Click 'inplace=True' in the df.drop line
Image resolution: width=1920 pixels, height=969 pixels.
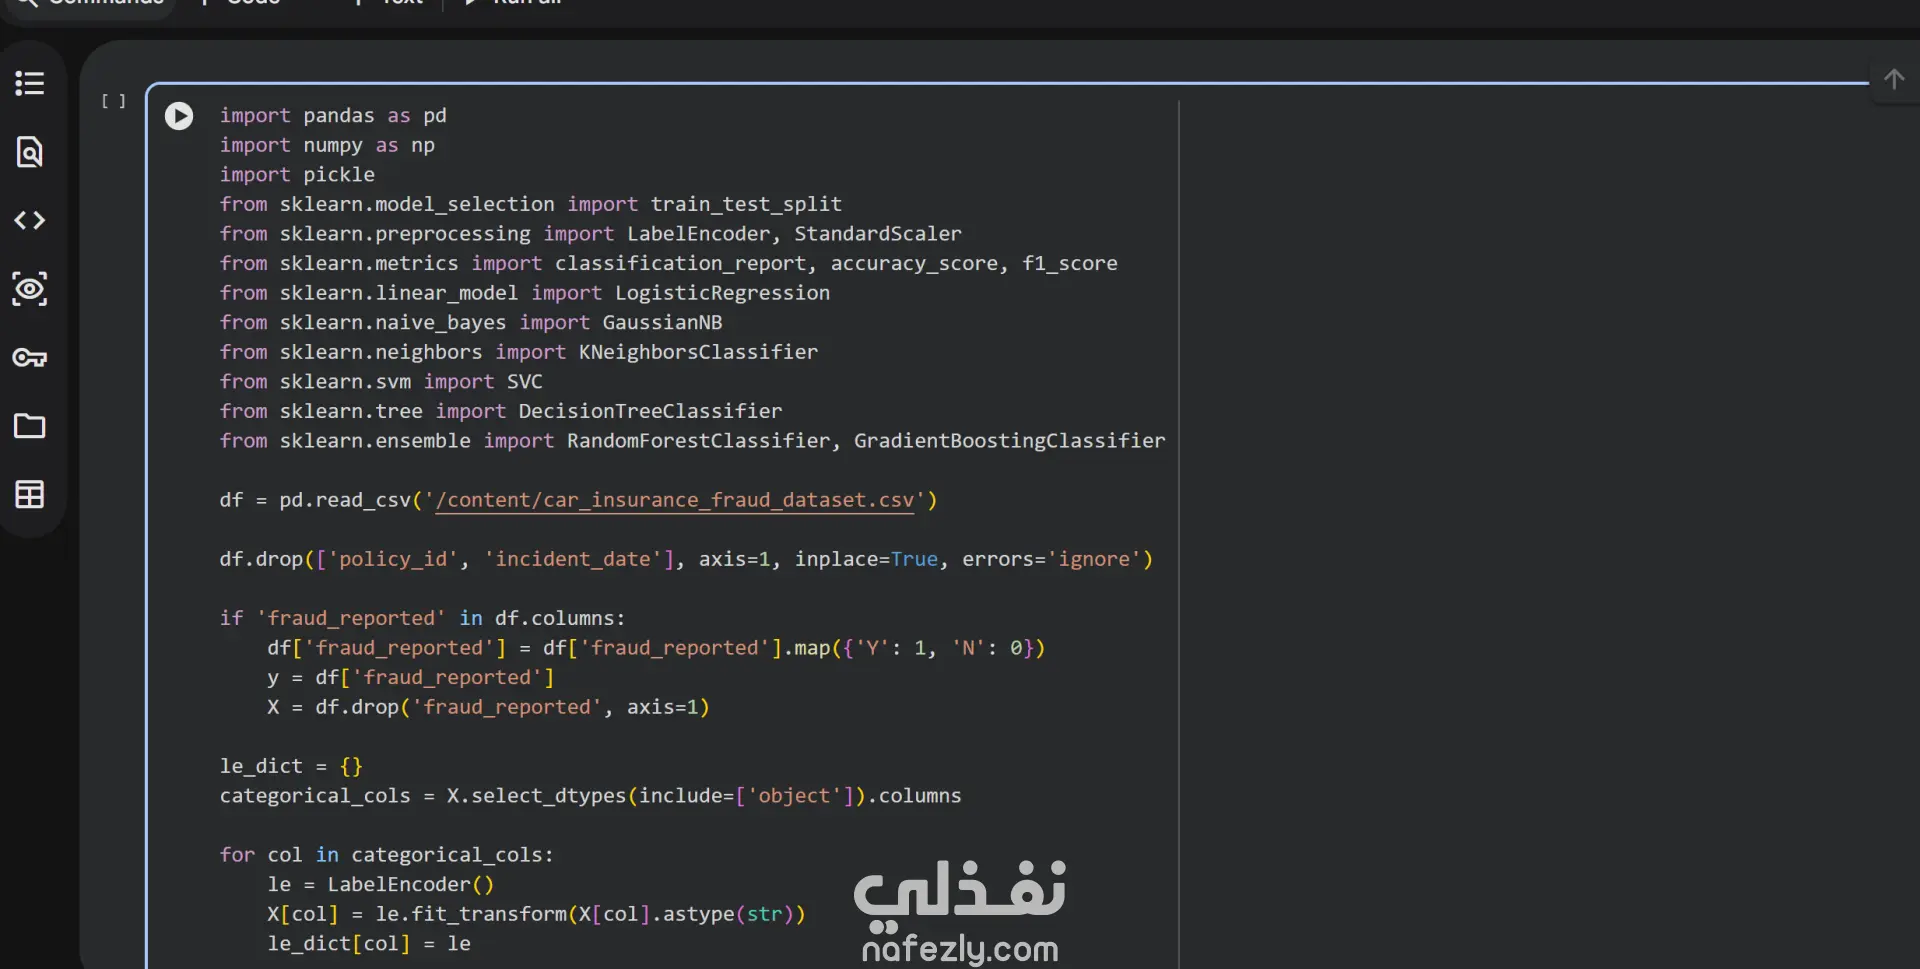pos(866,559)
